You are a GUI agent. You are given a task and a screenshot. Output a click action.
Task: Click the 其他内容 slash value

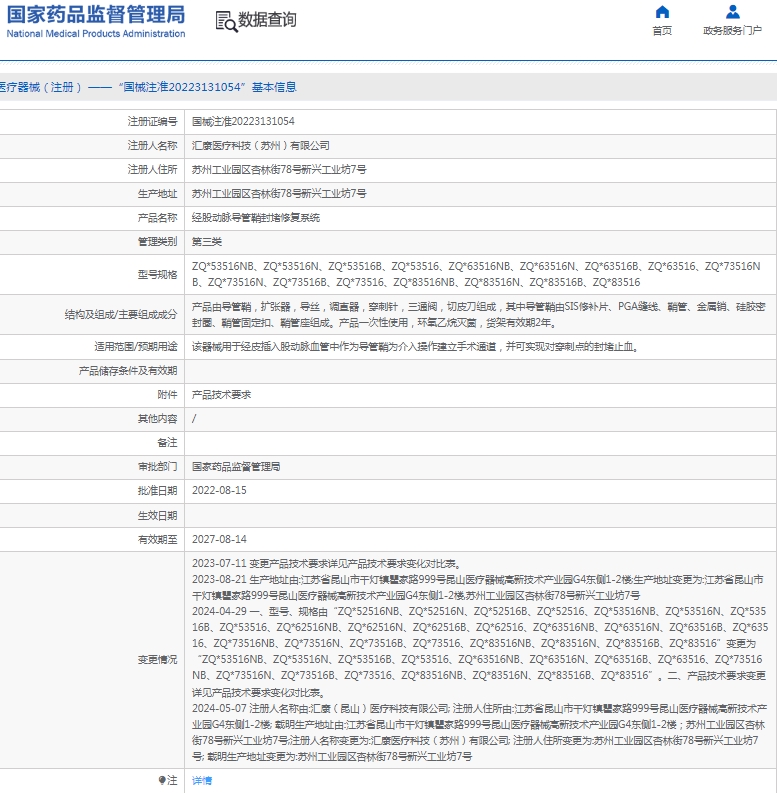click(194, 419)
